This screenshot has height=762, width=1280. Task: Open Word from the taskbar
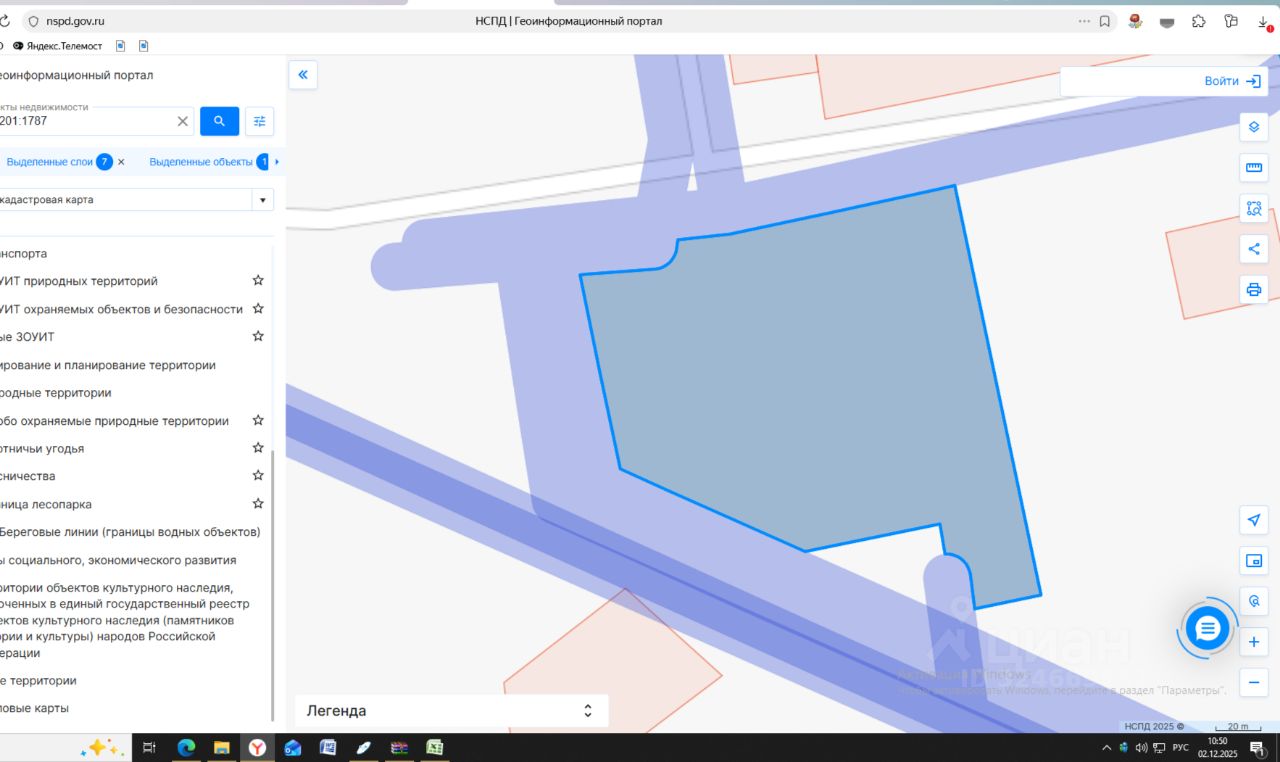[327, 747]
